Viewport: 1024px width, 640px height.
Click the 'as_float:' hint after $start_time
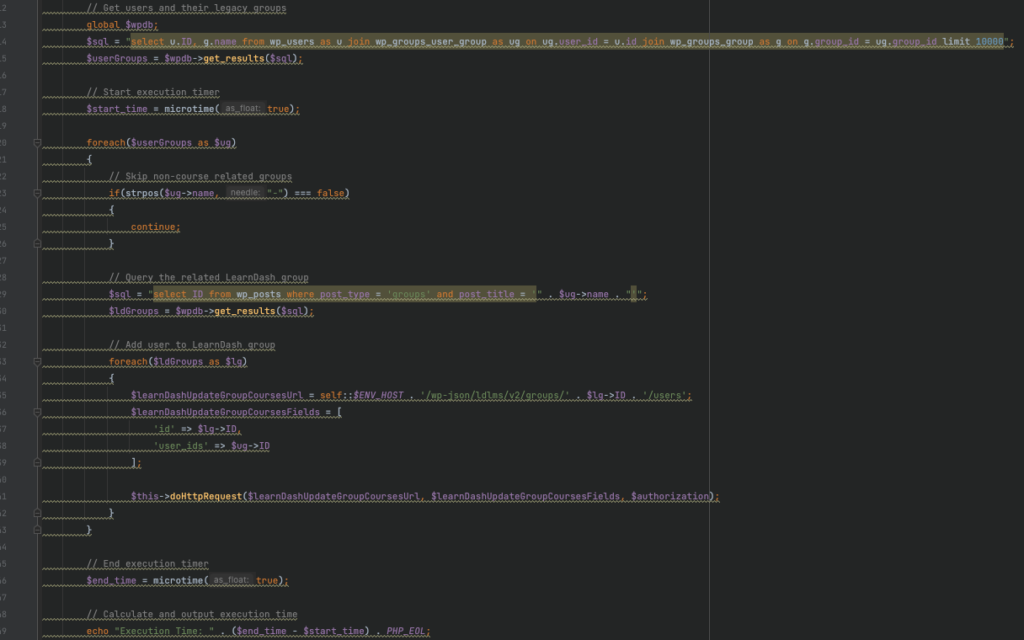coord(243,109)
